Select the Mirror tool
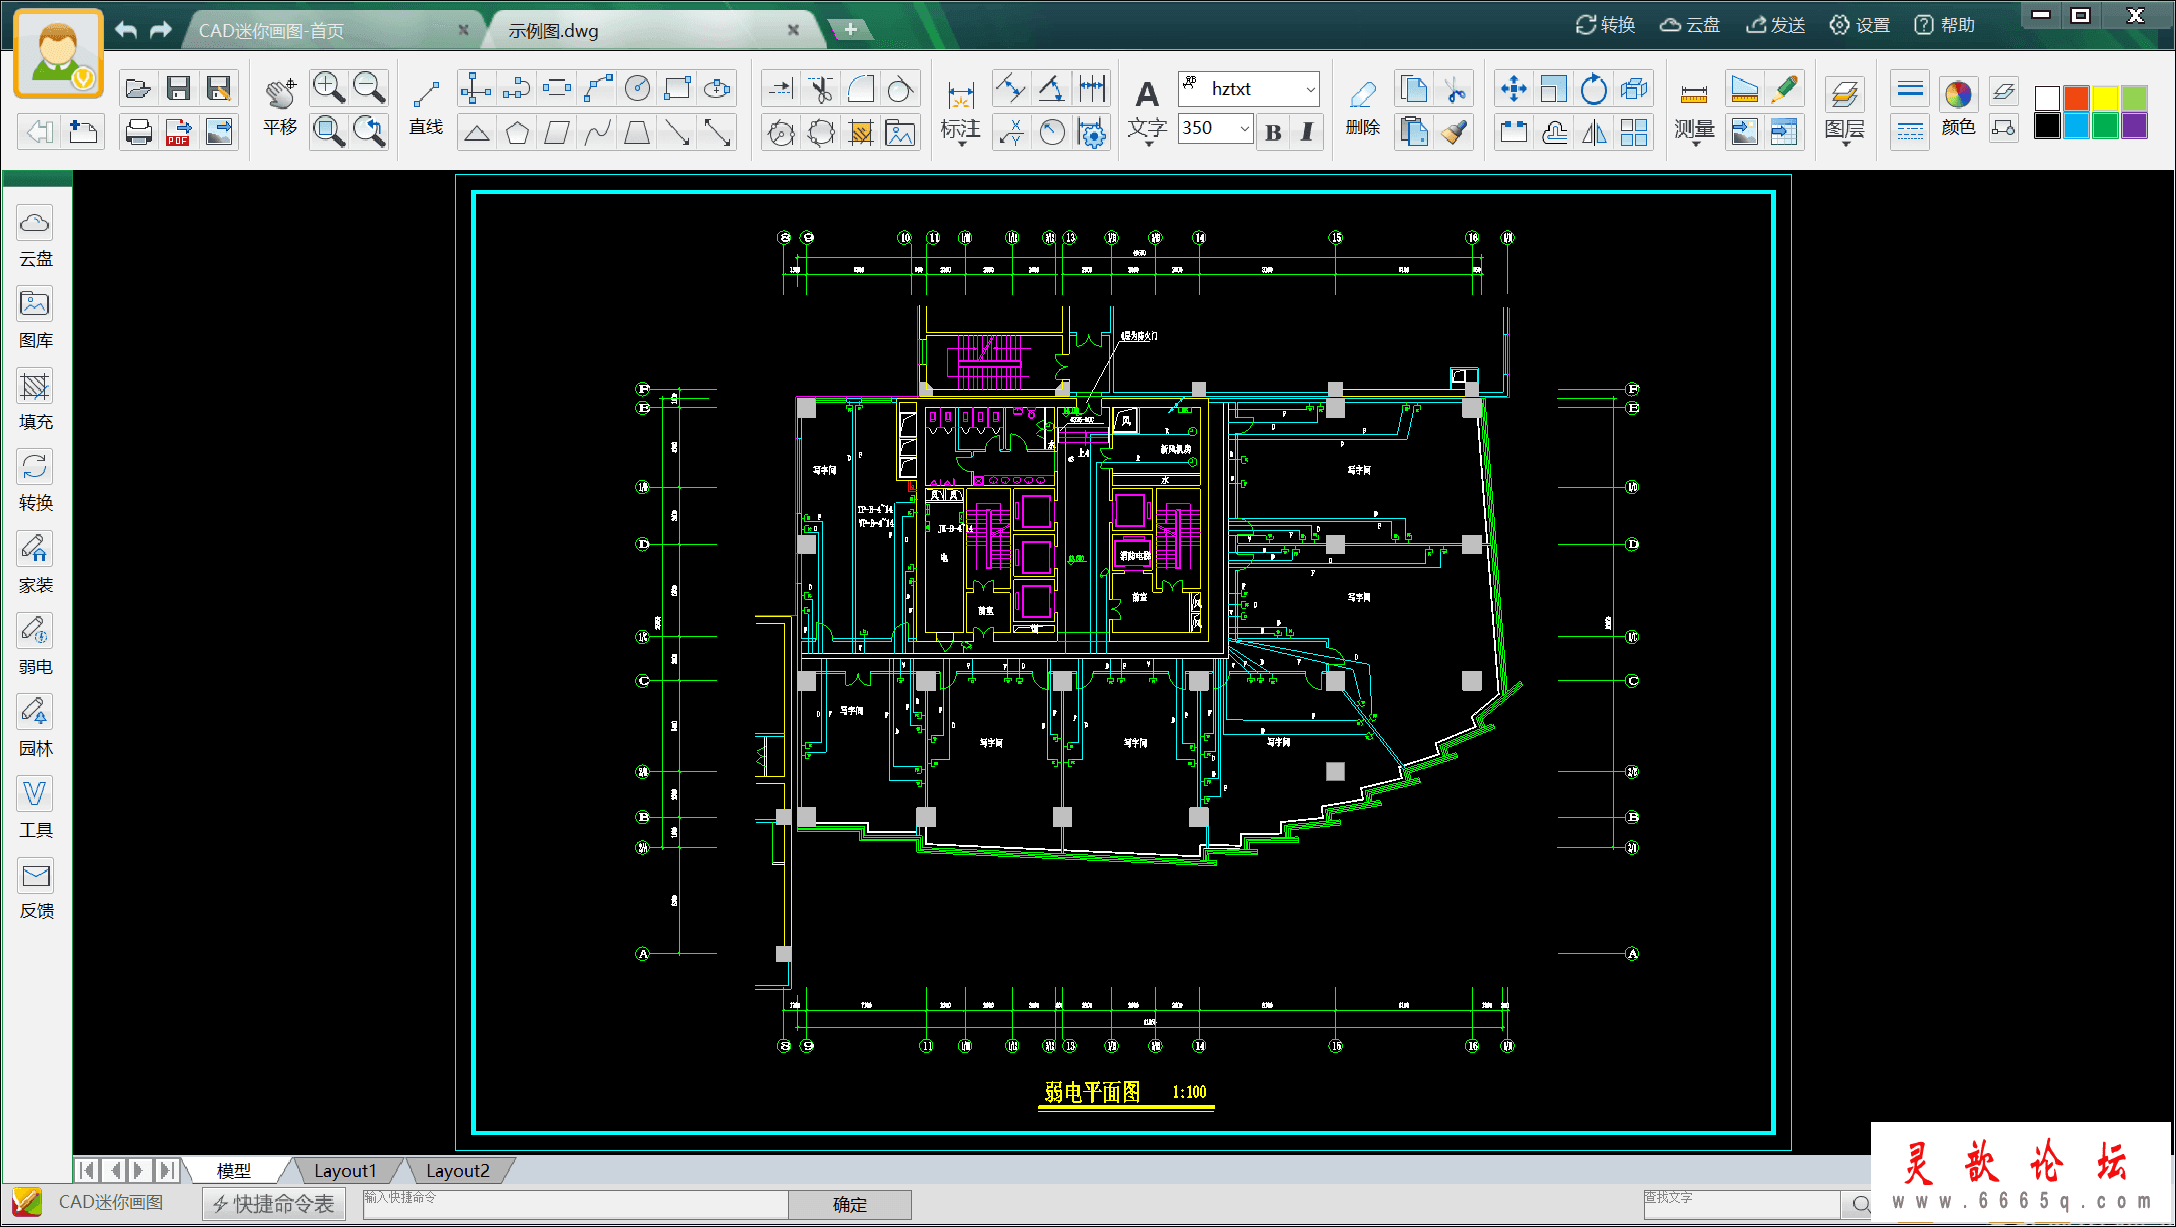The height and width of the screenshot is (1227, 2176). 1594,132
